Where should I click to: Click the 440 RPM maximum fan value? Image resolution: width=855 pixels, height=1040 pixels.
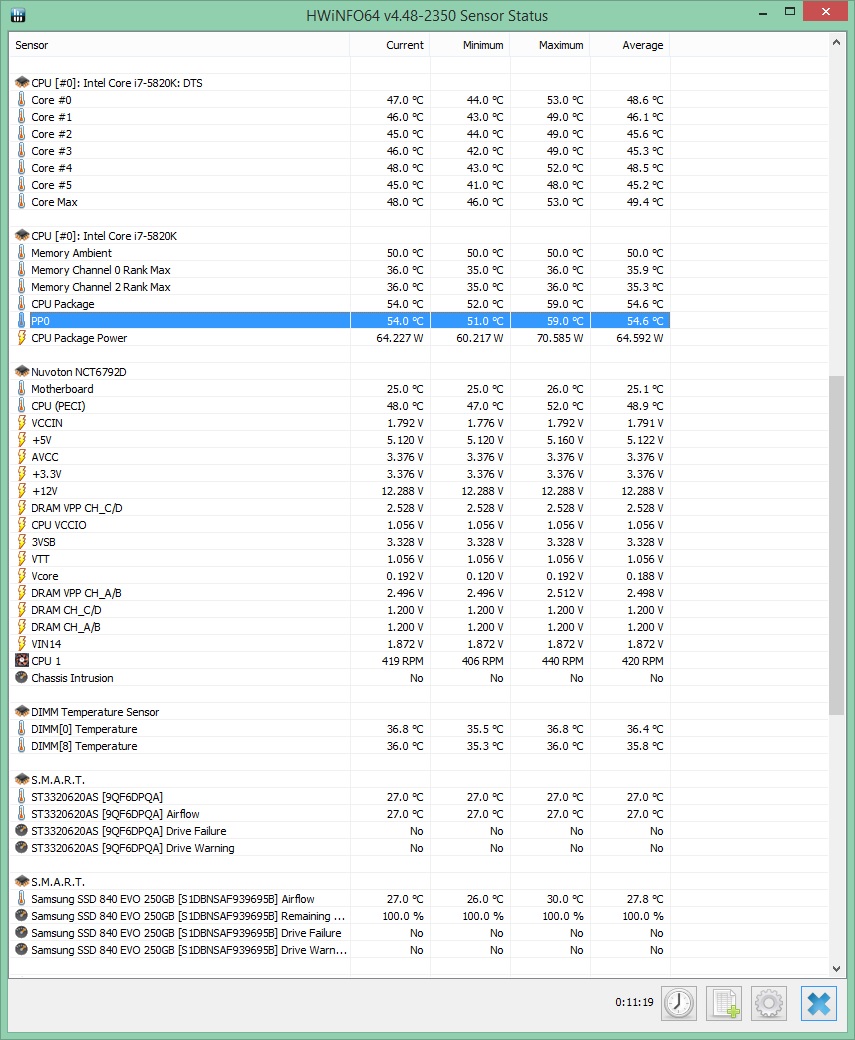(562, 661)
